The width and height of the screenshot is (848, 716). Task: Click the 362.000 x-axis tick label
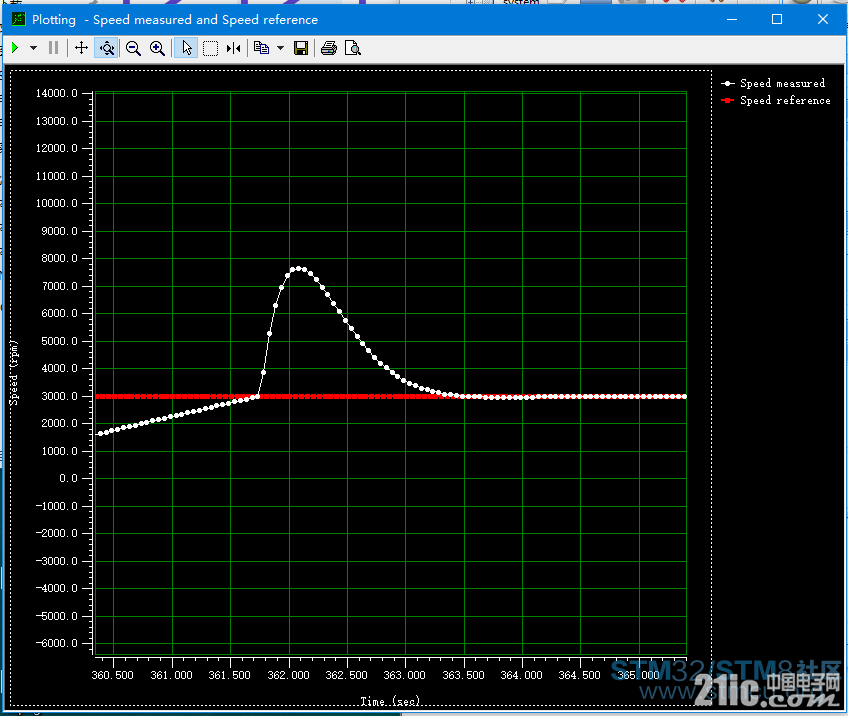(289, 675)
